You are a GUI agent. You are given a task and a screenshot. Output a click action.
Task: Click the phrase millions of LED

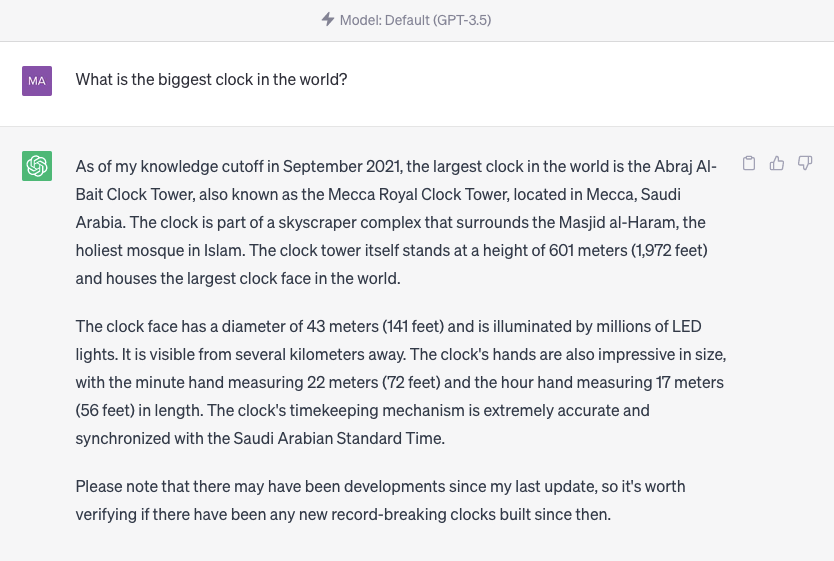coord(648,326)
